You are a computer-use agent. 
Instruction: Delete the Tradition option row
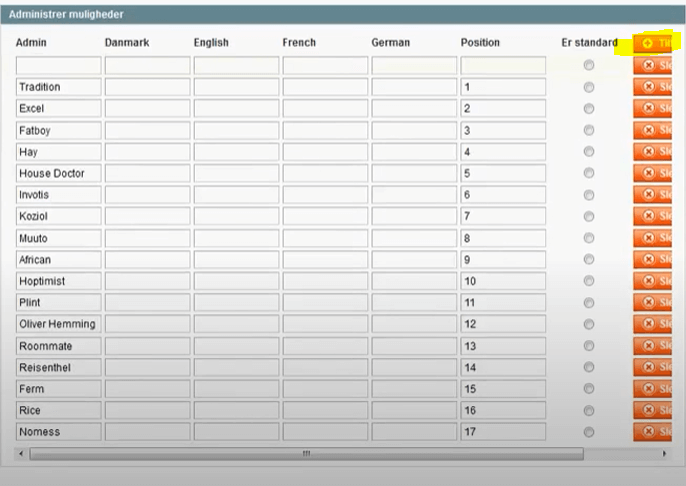tap(652, 87)
